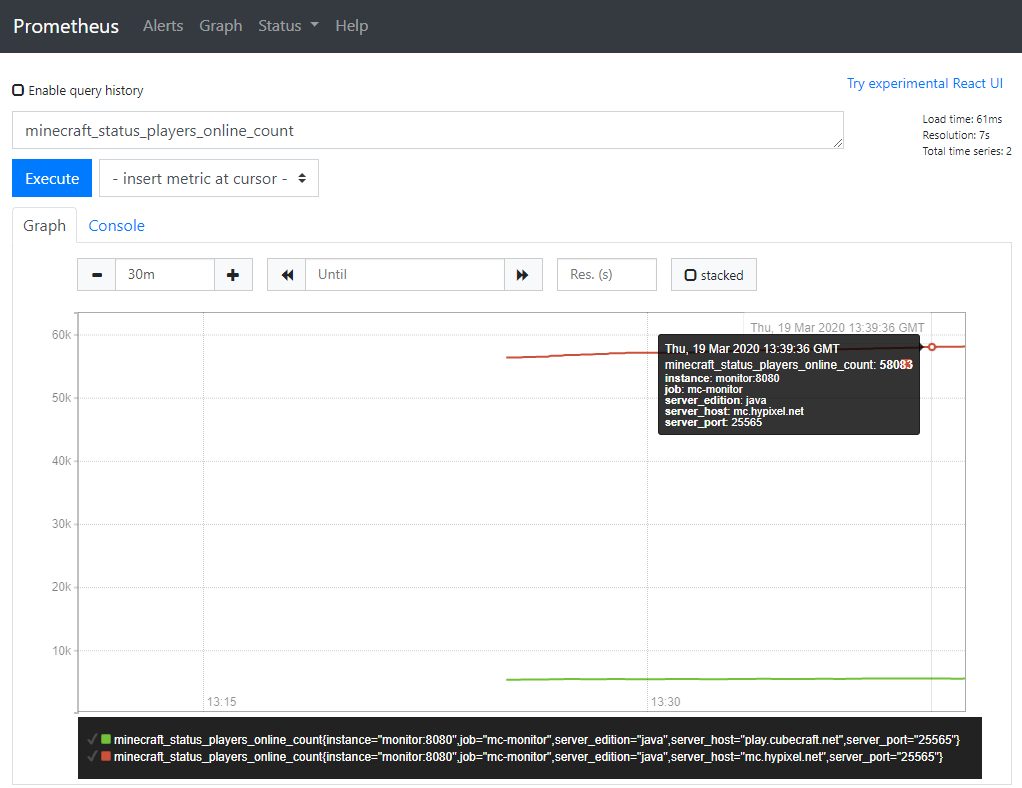
Task: Click the resize handle of query box
Action: [838, 143]
